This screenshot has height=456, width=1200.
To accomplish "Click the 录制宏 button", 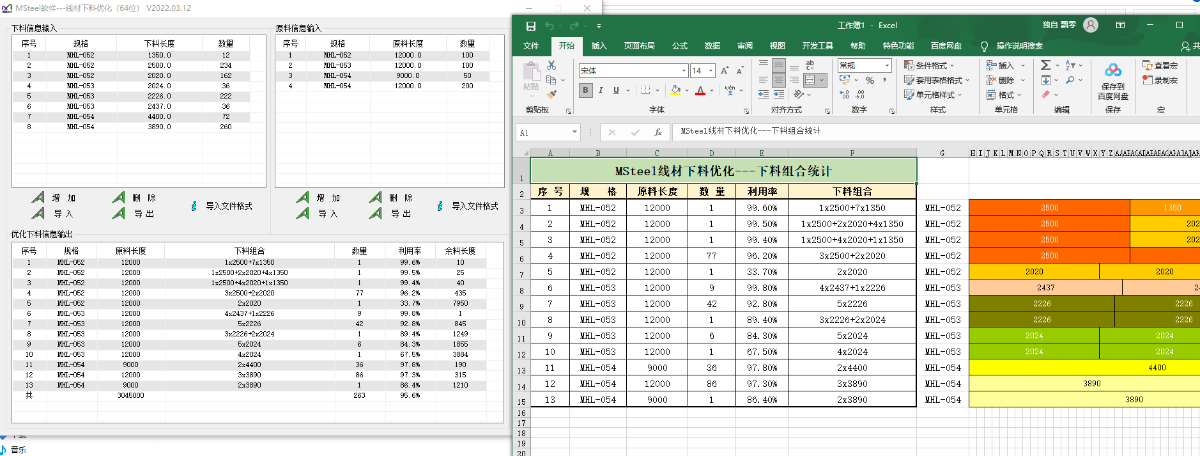I will pos(1160,80).
